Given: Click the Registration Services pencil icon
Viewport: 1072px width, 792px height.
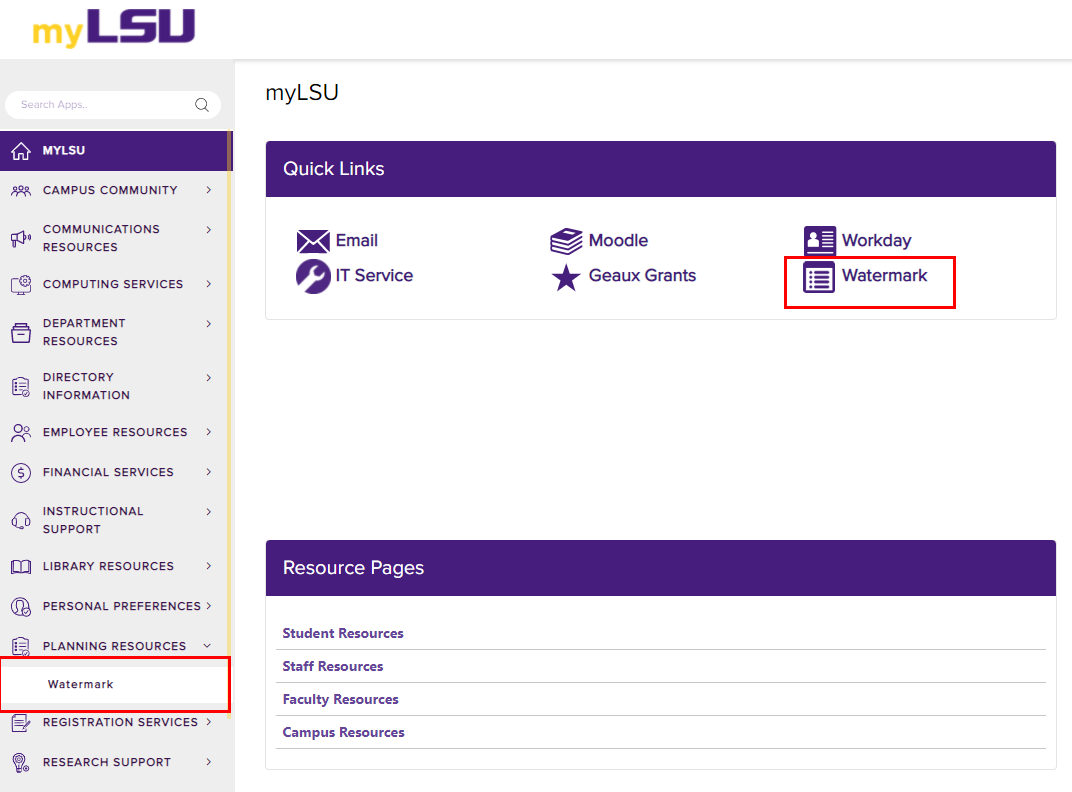Looking at the screenshot, I should coord(21,723).
